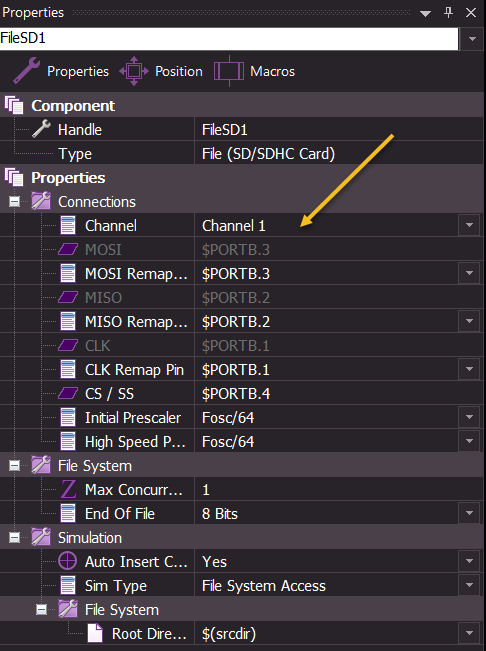Image resolution: width=486 pixels, height=651 pixels.
Task: Open the Sim Type dropdown
Action: [x=469, y=585]
